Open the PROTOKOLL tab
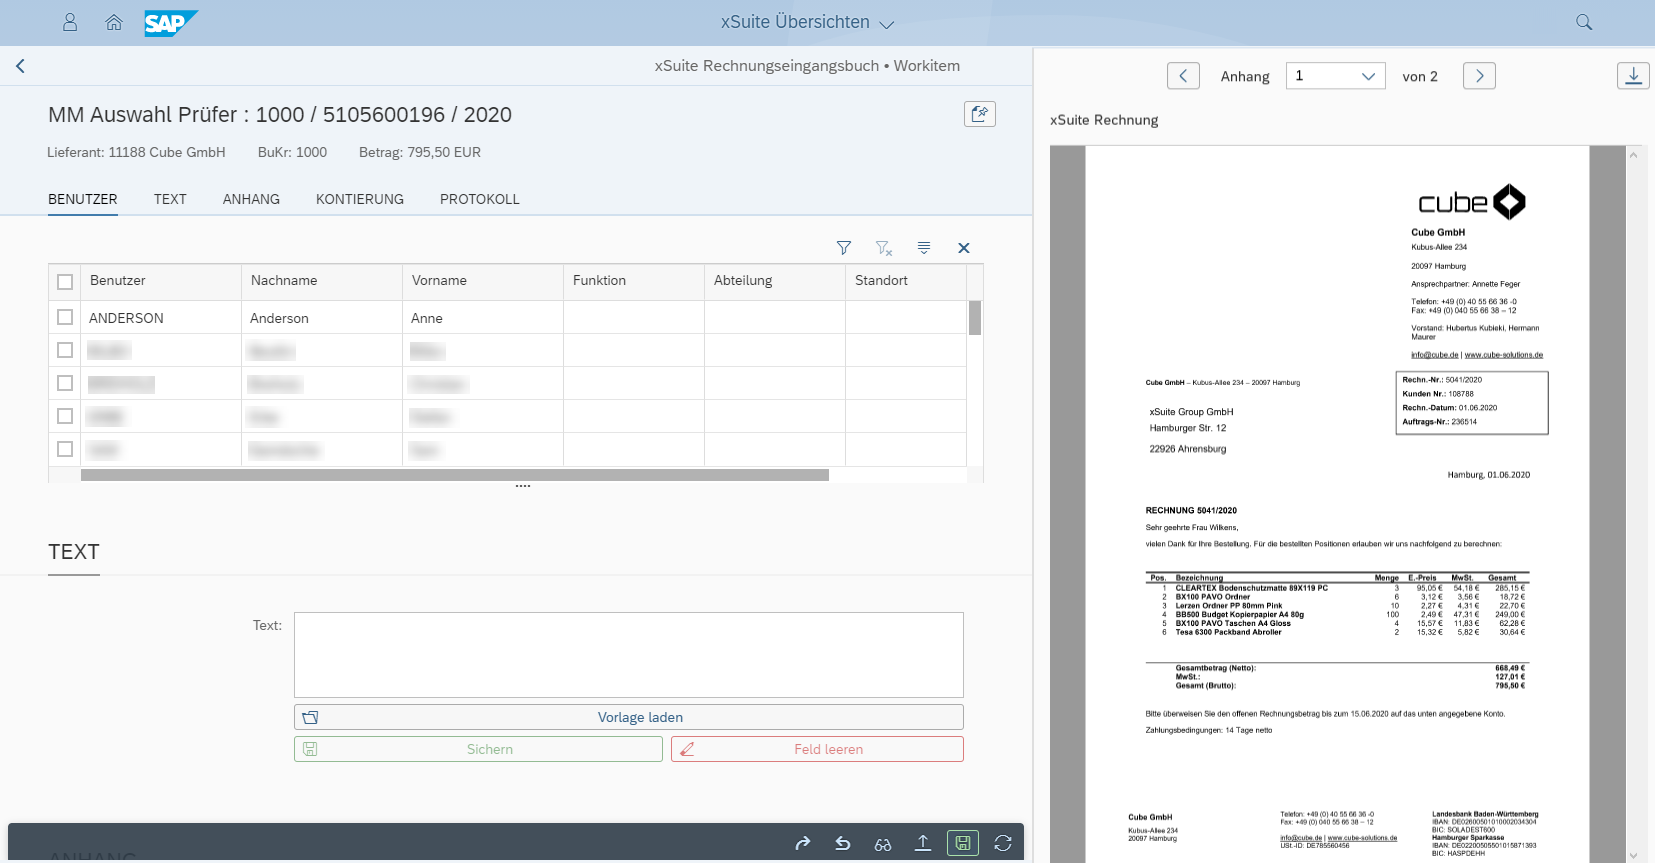1655x863 pixels. tap(480, 199)
